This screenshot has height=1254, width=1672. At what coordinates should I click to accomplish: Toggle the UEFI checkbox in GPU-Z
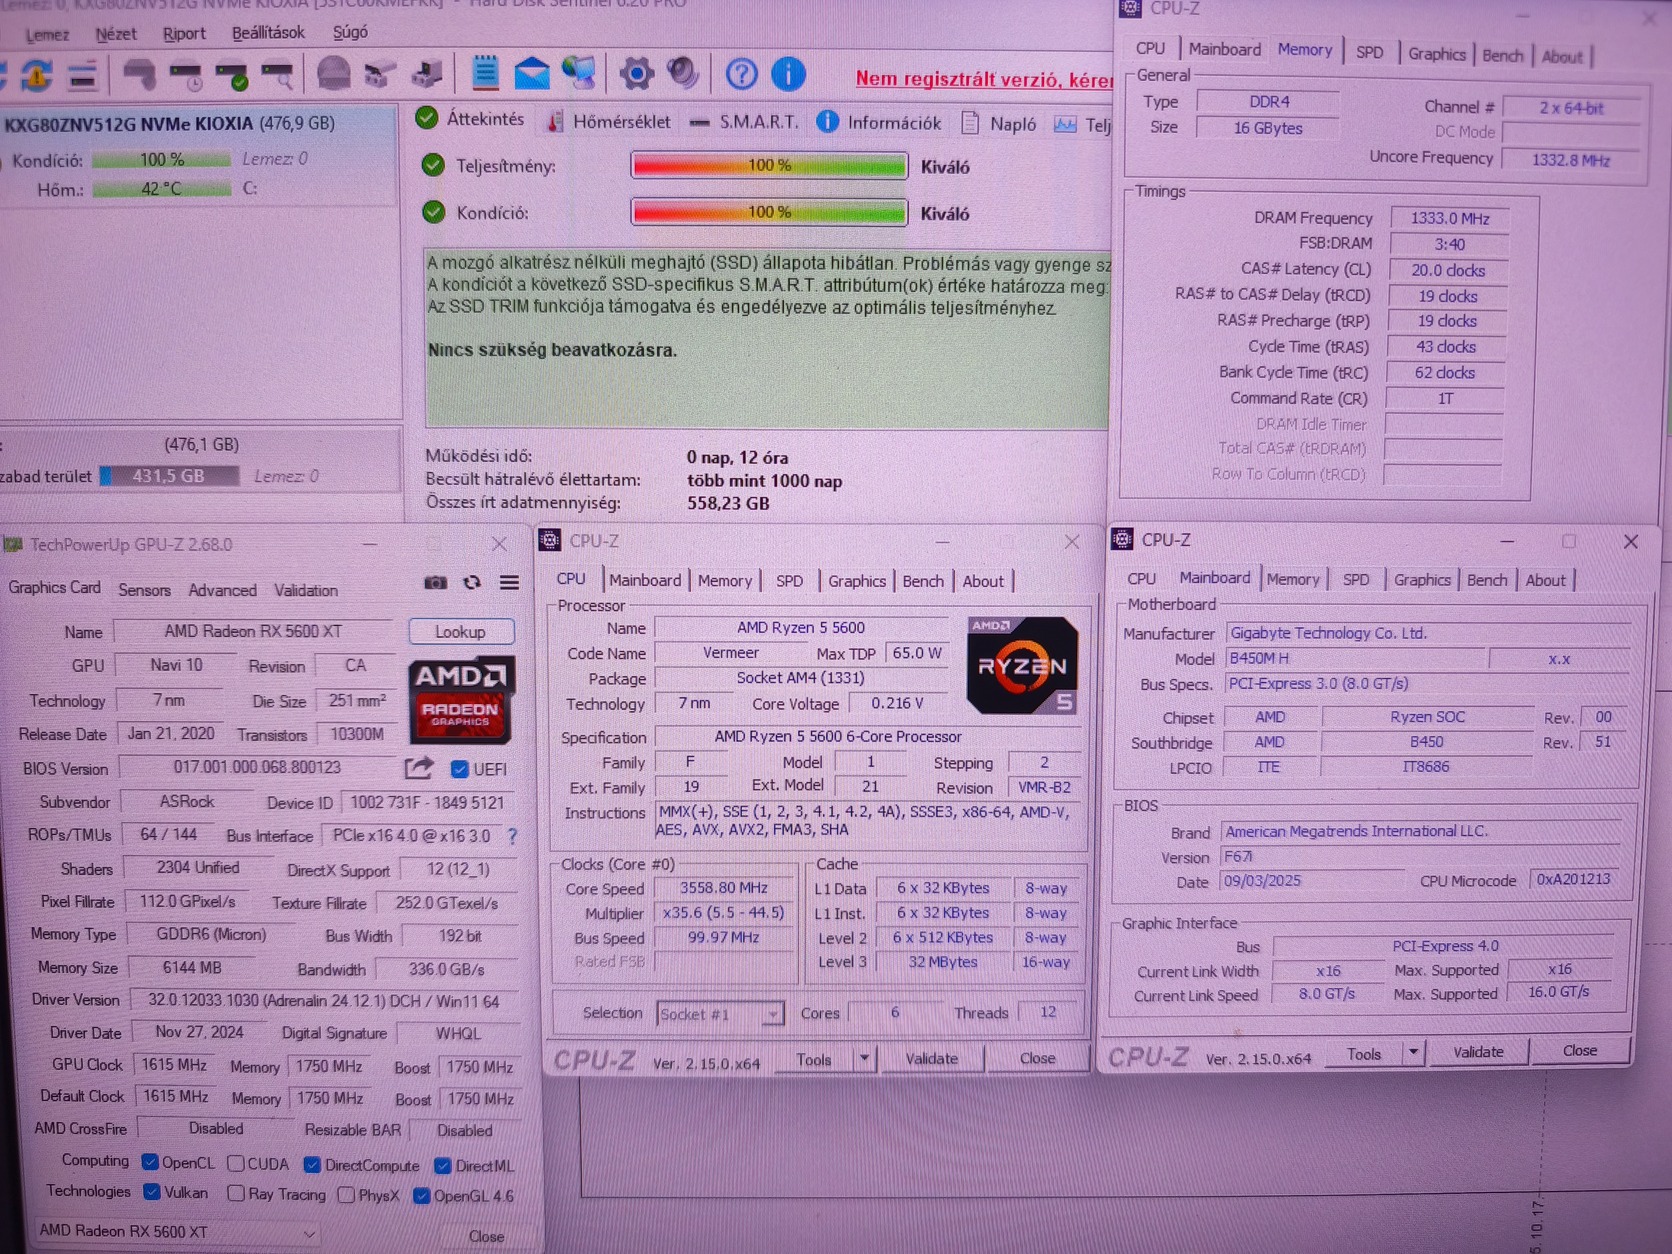tap(459, 769)
